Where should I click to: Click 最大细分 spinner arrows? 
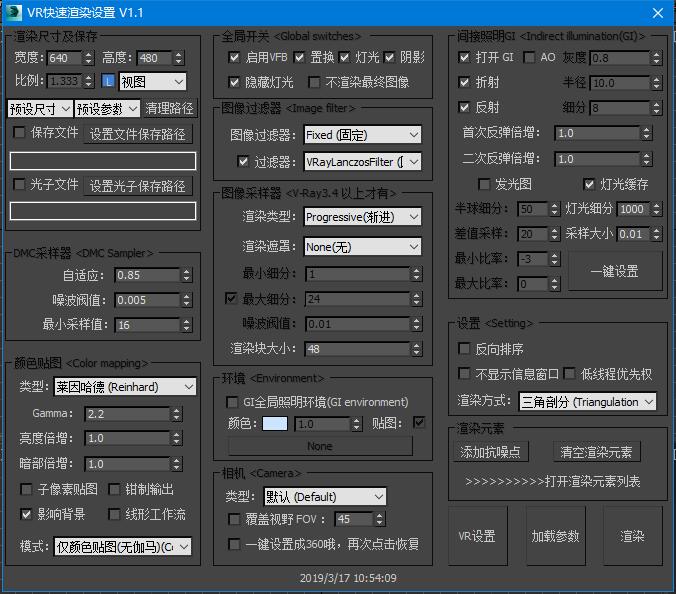(x=416, y=299)
